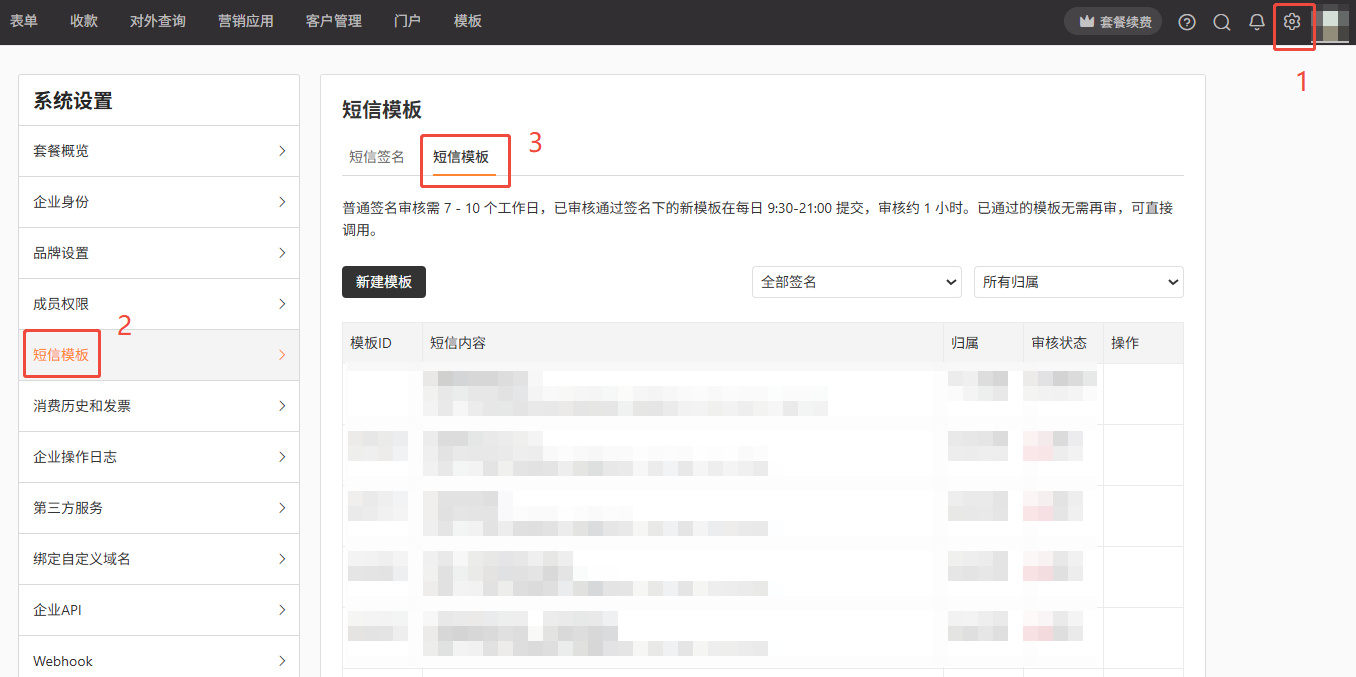Open the 对外查询 menu
1356x677 pixels.
(158, 20)
